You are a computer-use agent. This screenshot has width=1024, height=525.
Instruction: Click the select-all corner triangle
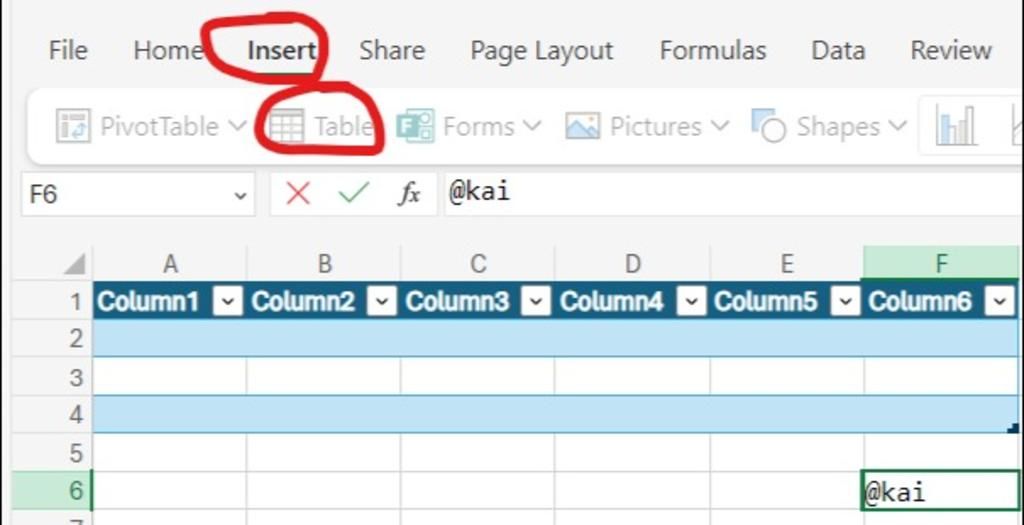click(x=74, y=265)
